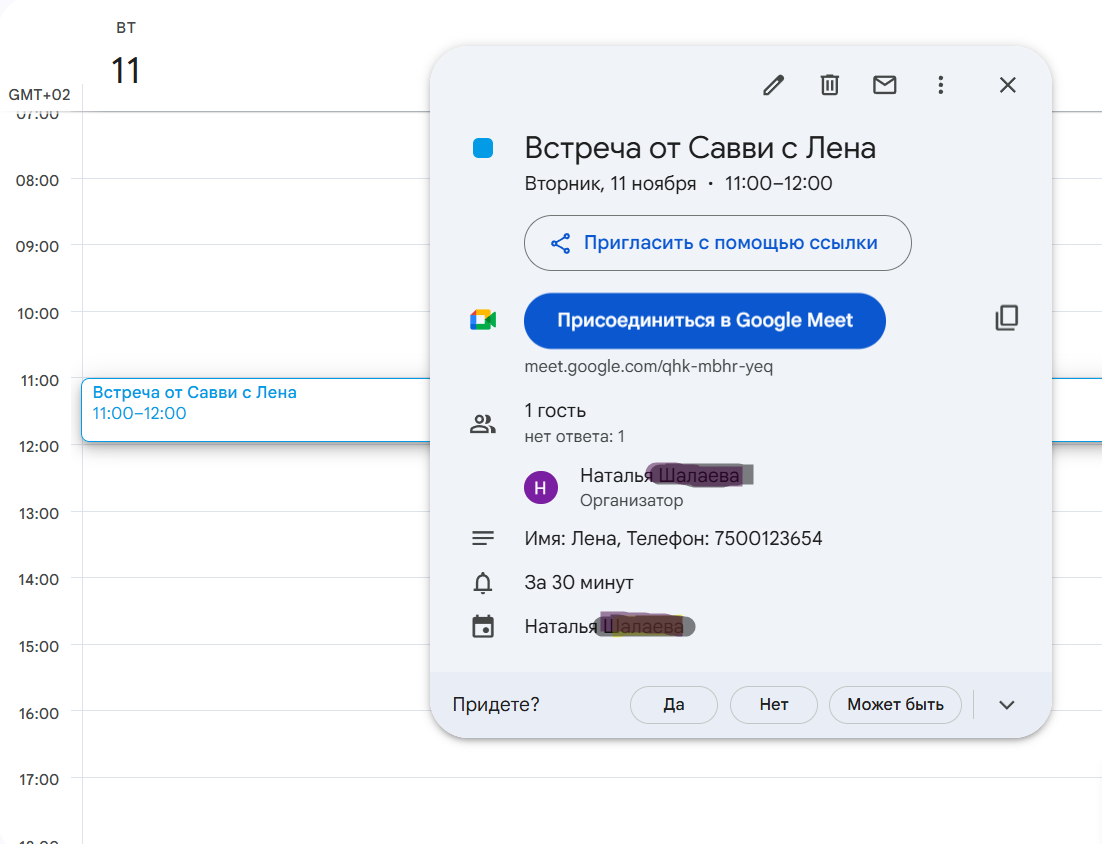Click the calendar icon beside owner name
This screenshot has width=1102, height=844.
pos(483,626)
